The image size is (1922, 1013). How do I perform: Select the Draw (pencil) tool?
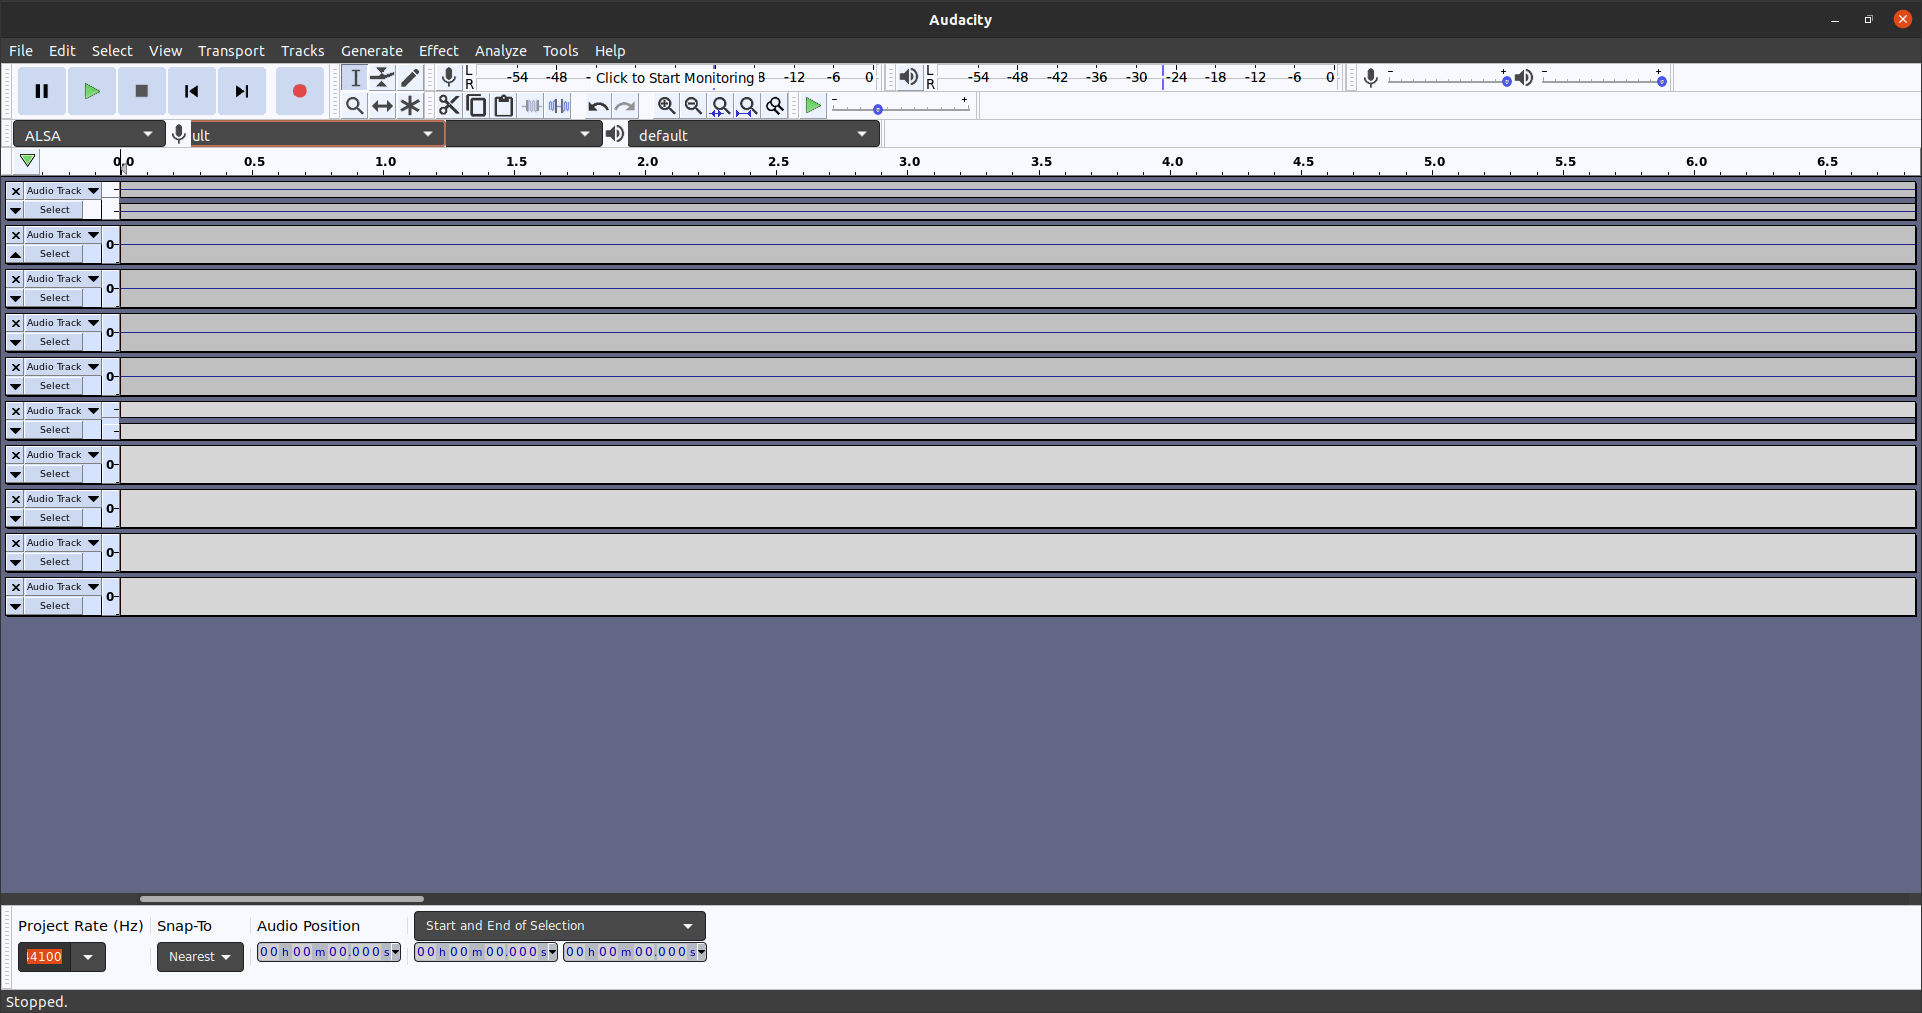pos(410,78)
